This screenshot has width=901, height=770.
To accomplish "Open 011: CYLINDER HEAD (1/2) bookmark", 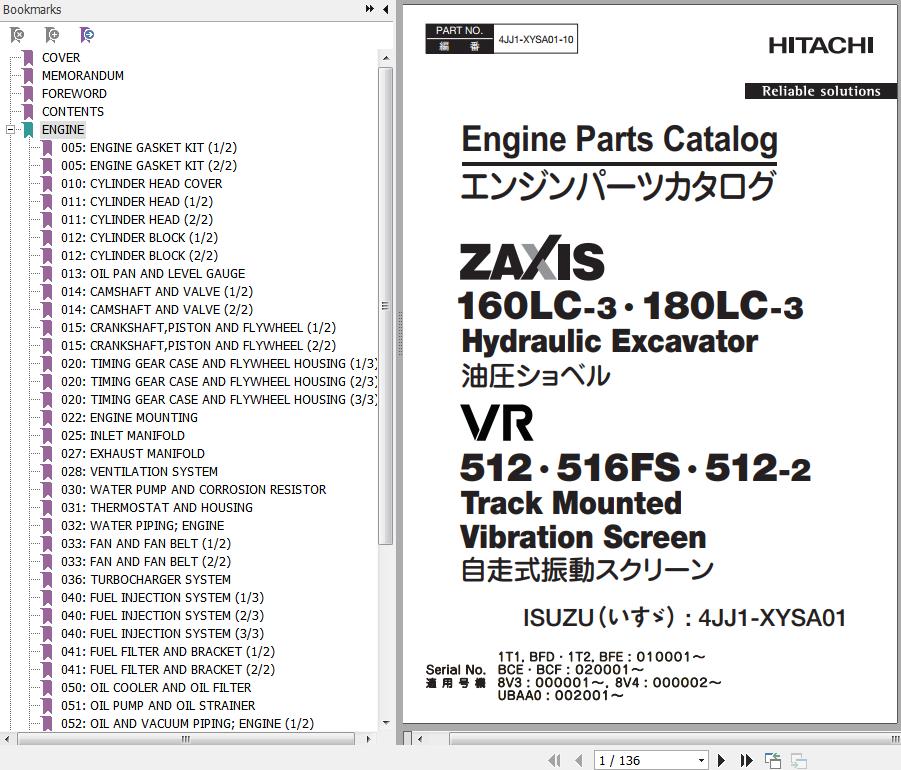I will pos(137,201).
